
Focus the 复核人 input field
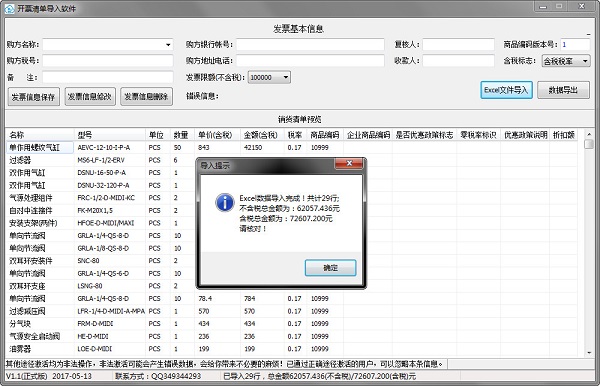coord(458,44)
